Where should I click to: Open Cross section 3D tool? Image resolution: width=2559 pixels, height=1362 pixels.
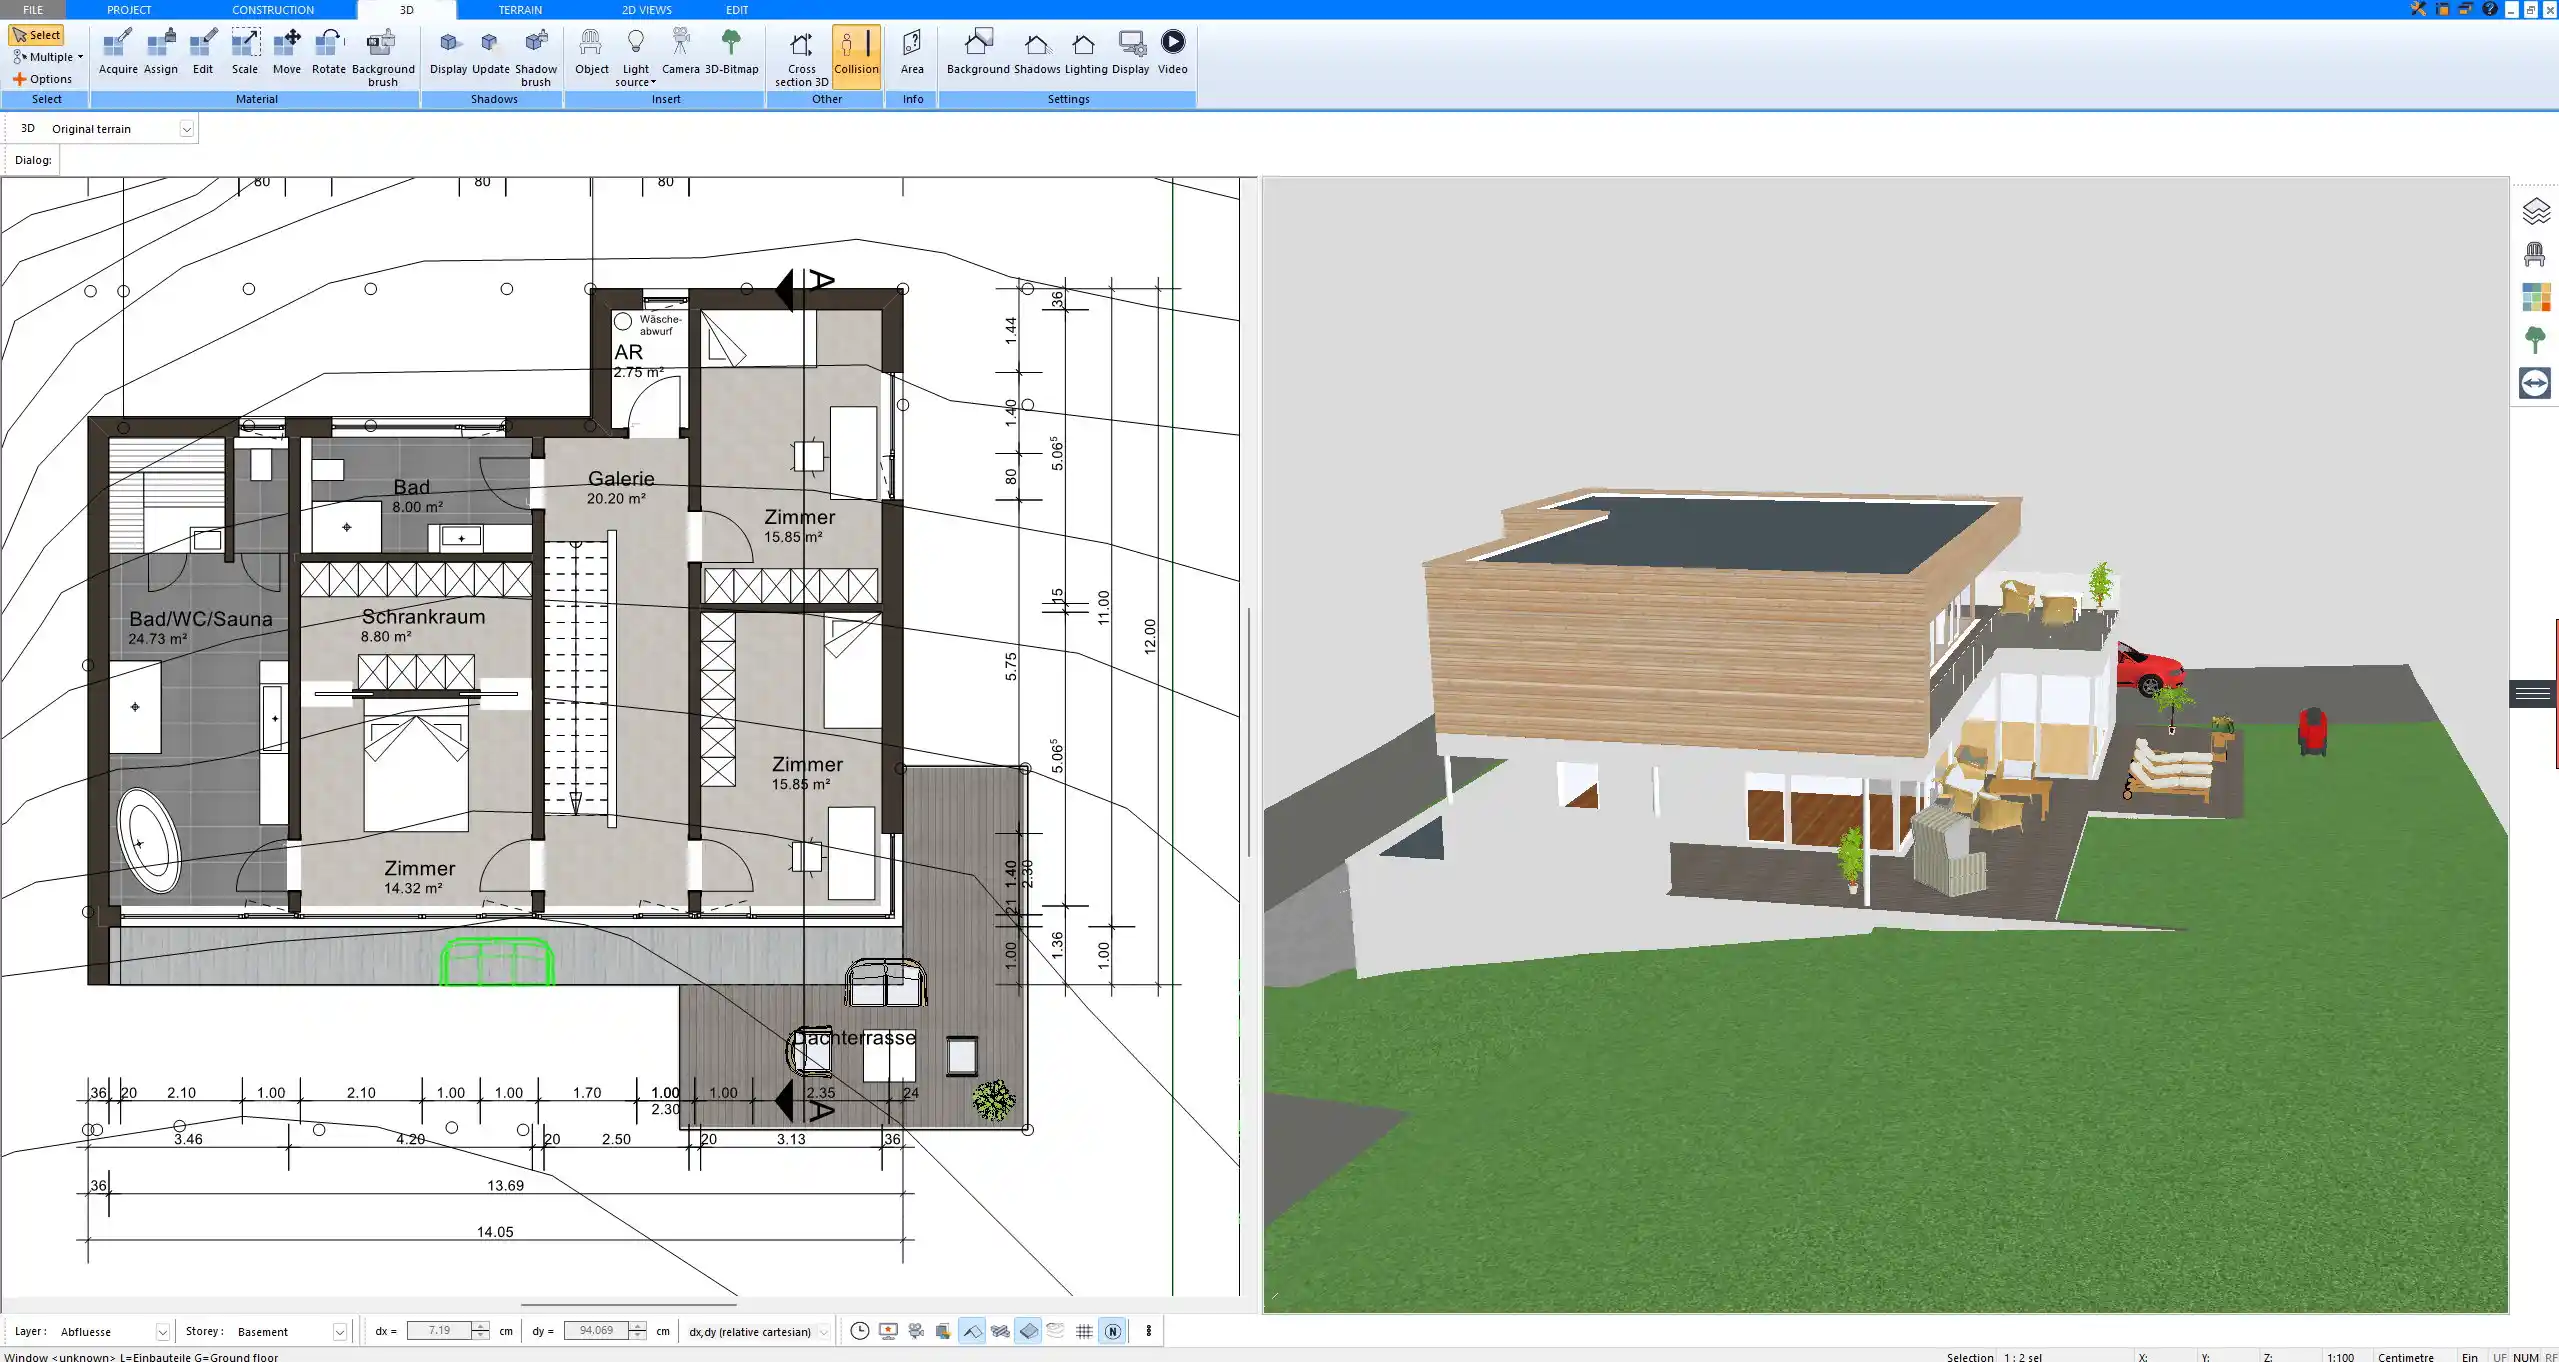pyautogui.click(x=801, y=58)
